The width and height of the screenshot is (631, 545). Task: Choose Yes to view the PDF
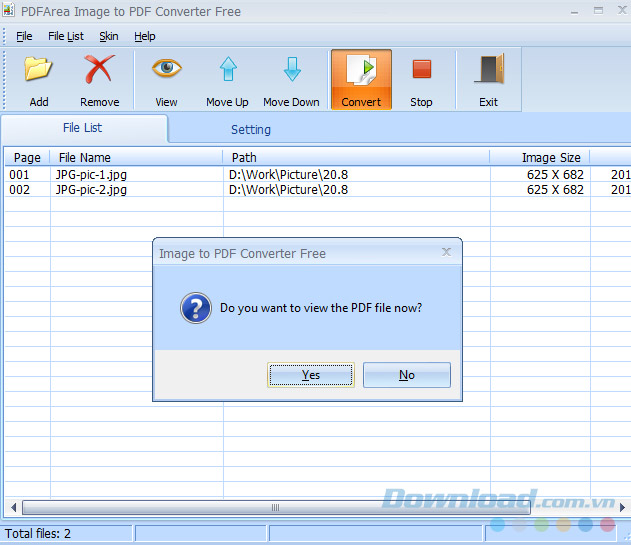[311, 375]
